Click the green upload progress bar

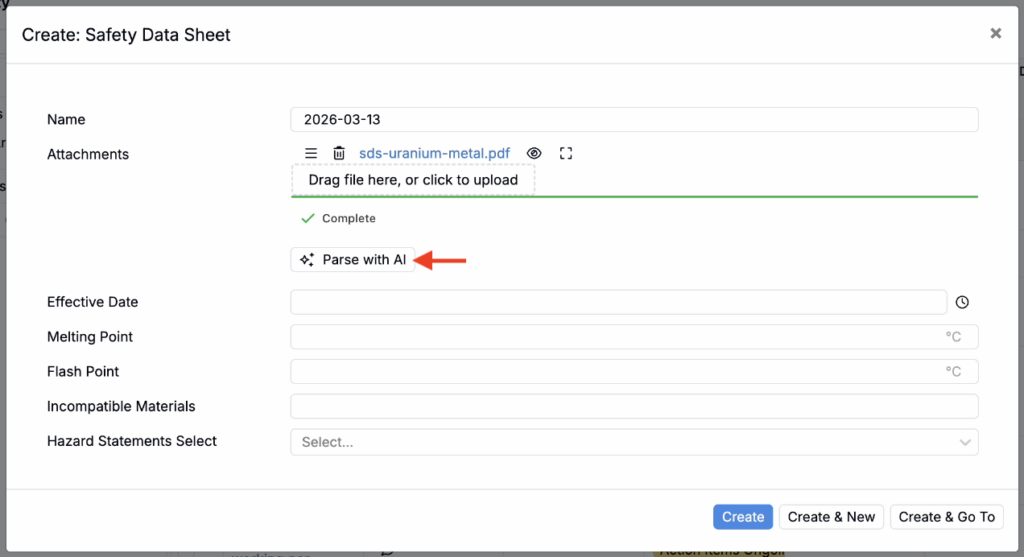634,197
